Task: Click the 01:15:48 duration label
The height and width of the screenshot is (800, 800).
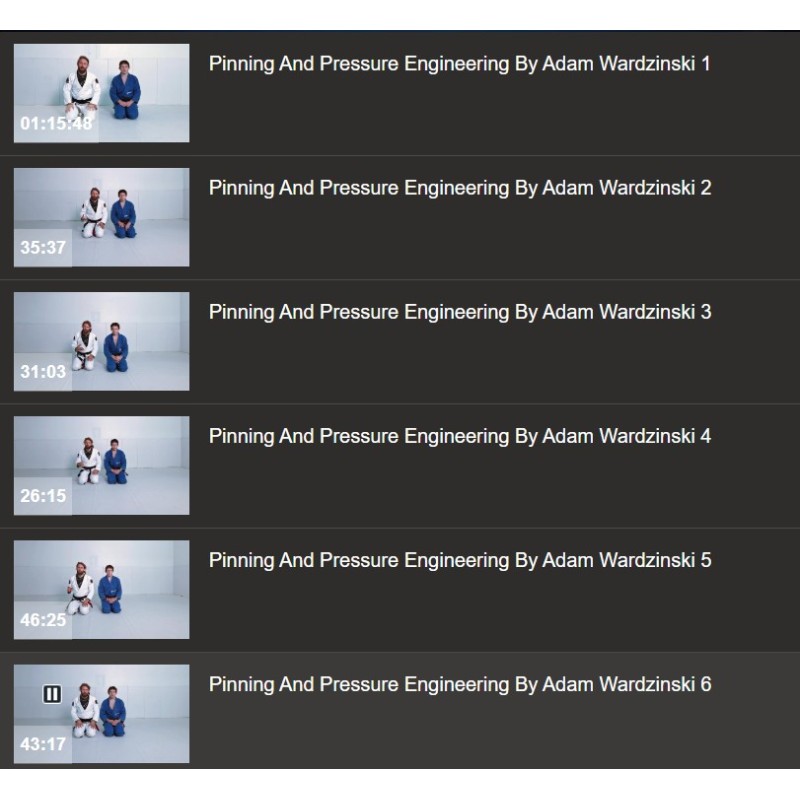Action: click(56, 123)
